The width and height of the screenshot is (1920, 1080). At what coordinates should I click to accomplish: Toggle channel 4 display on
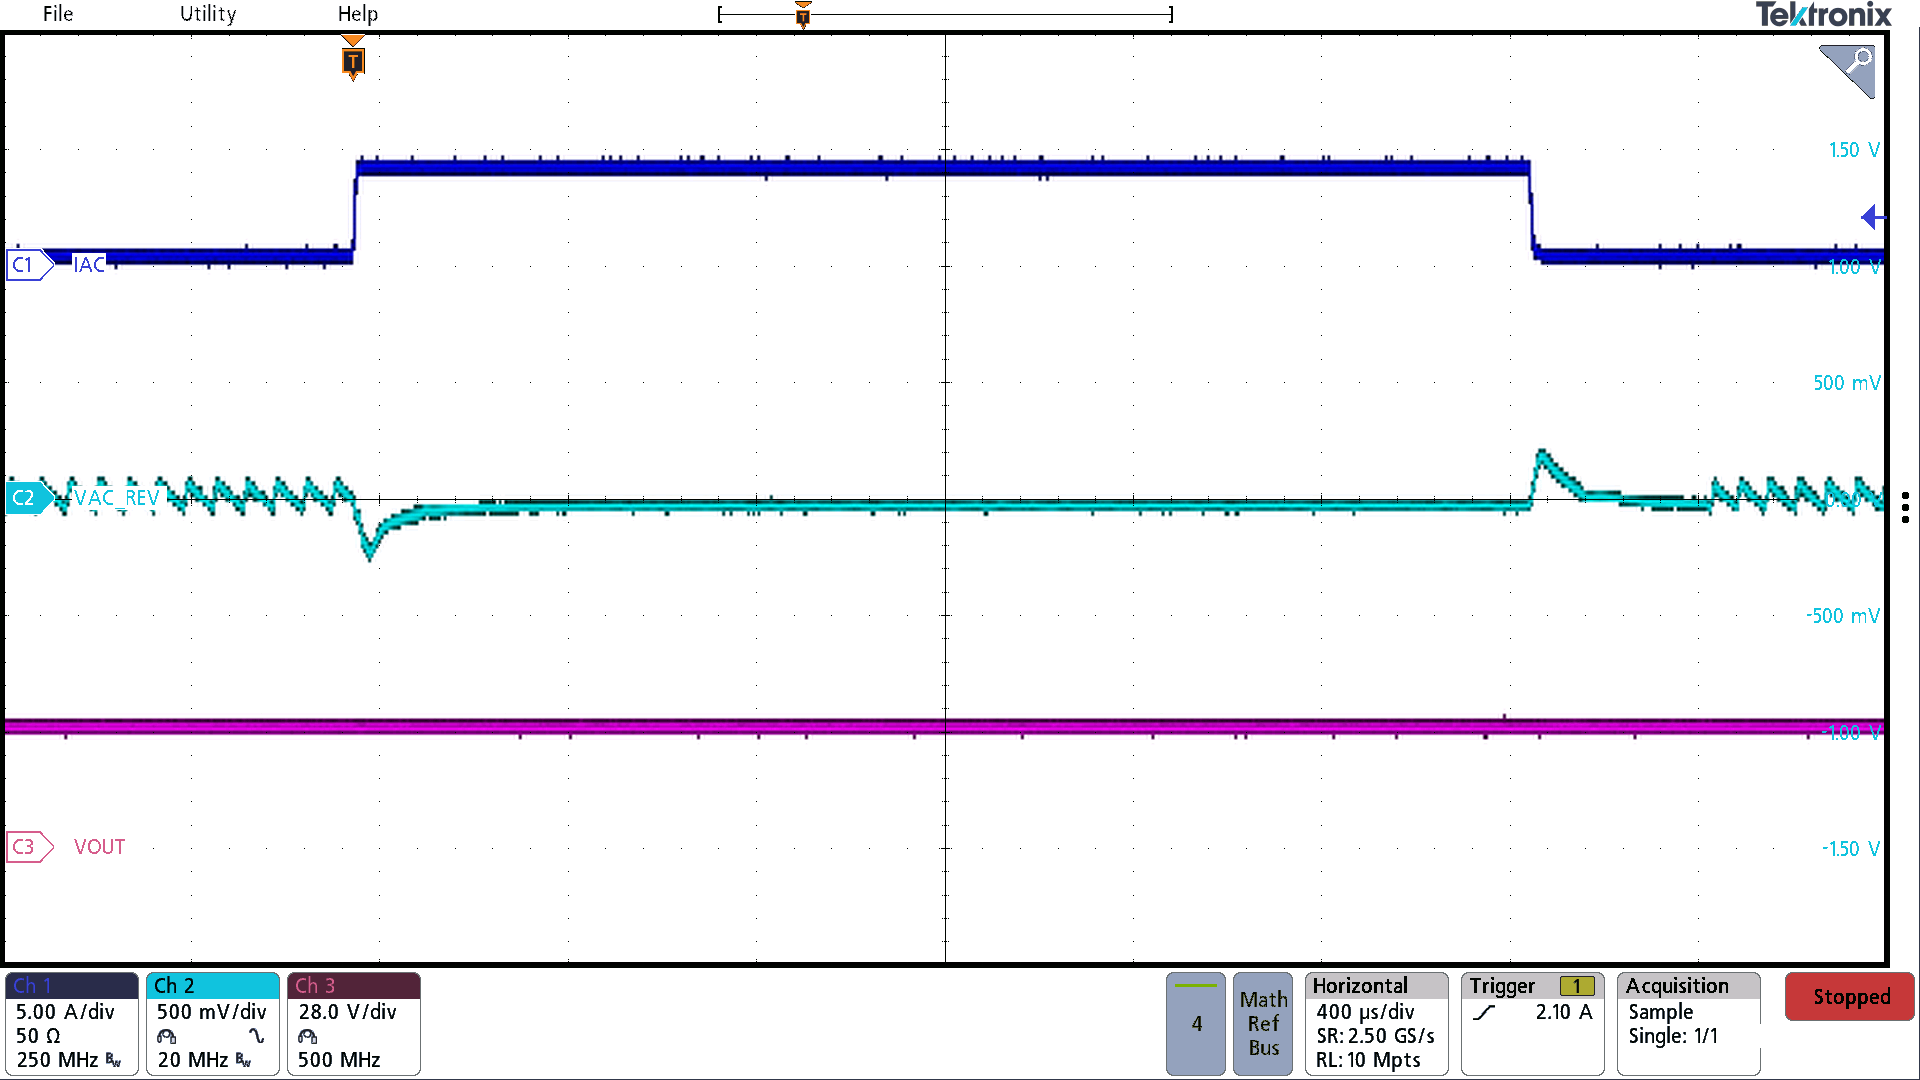[1195, 1024]
